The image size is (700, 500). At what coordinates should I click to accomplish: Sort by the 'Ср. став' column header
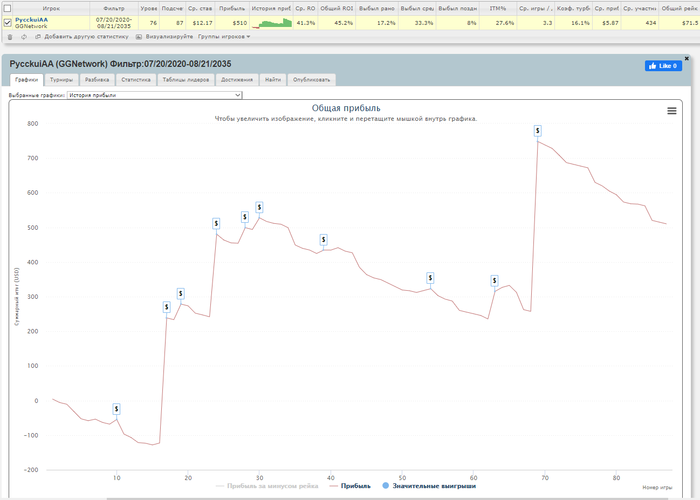pos(200,8)
